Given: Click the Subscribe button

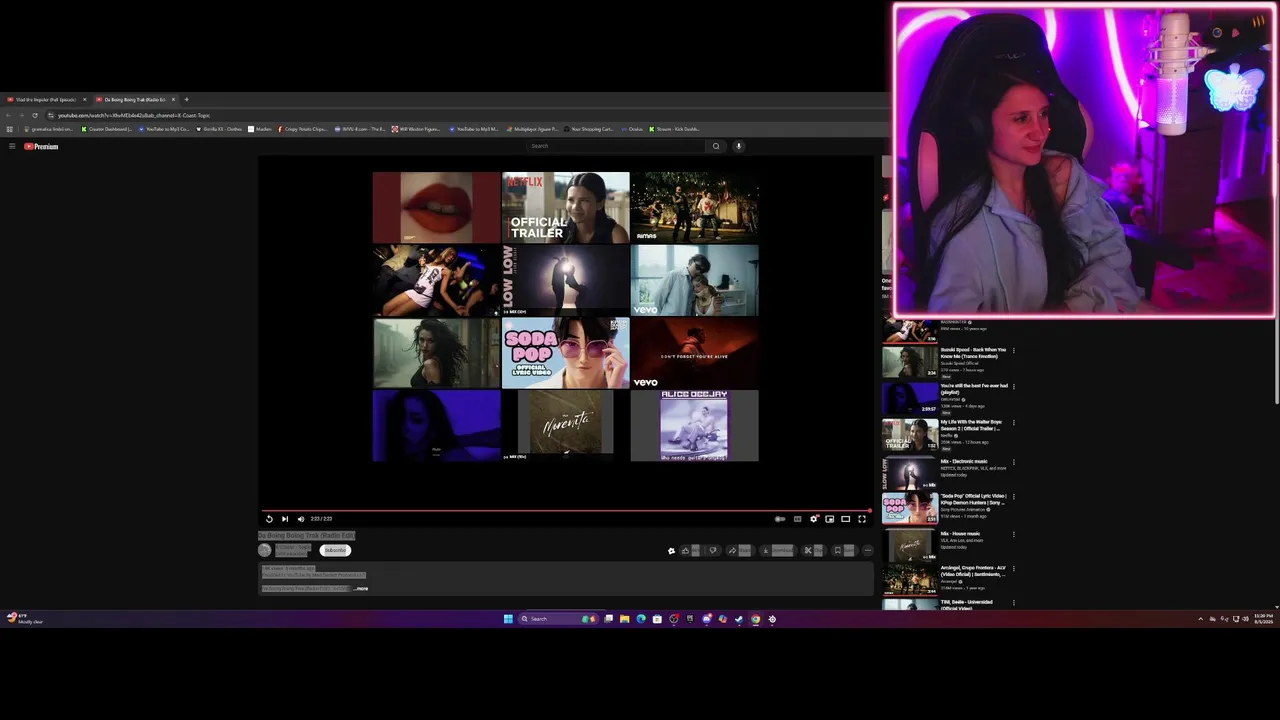Looking at the screenshot, I should [335, 550].
